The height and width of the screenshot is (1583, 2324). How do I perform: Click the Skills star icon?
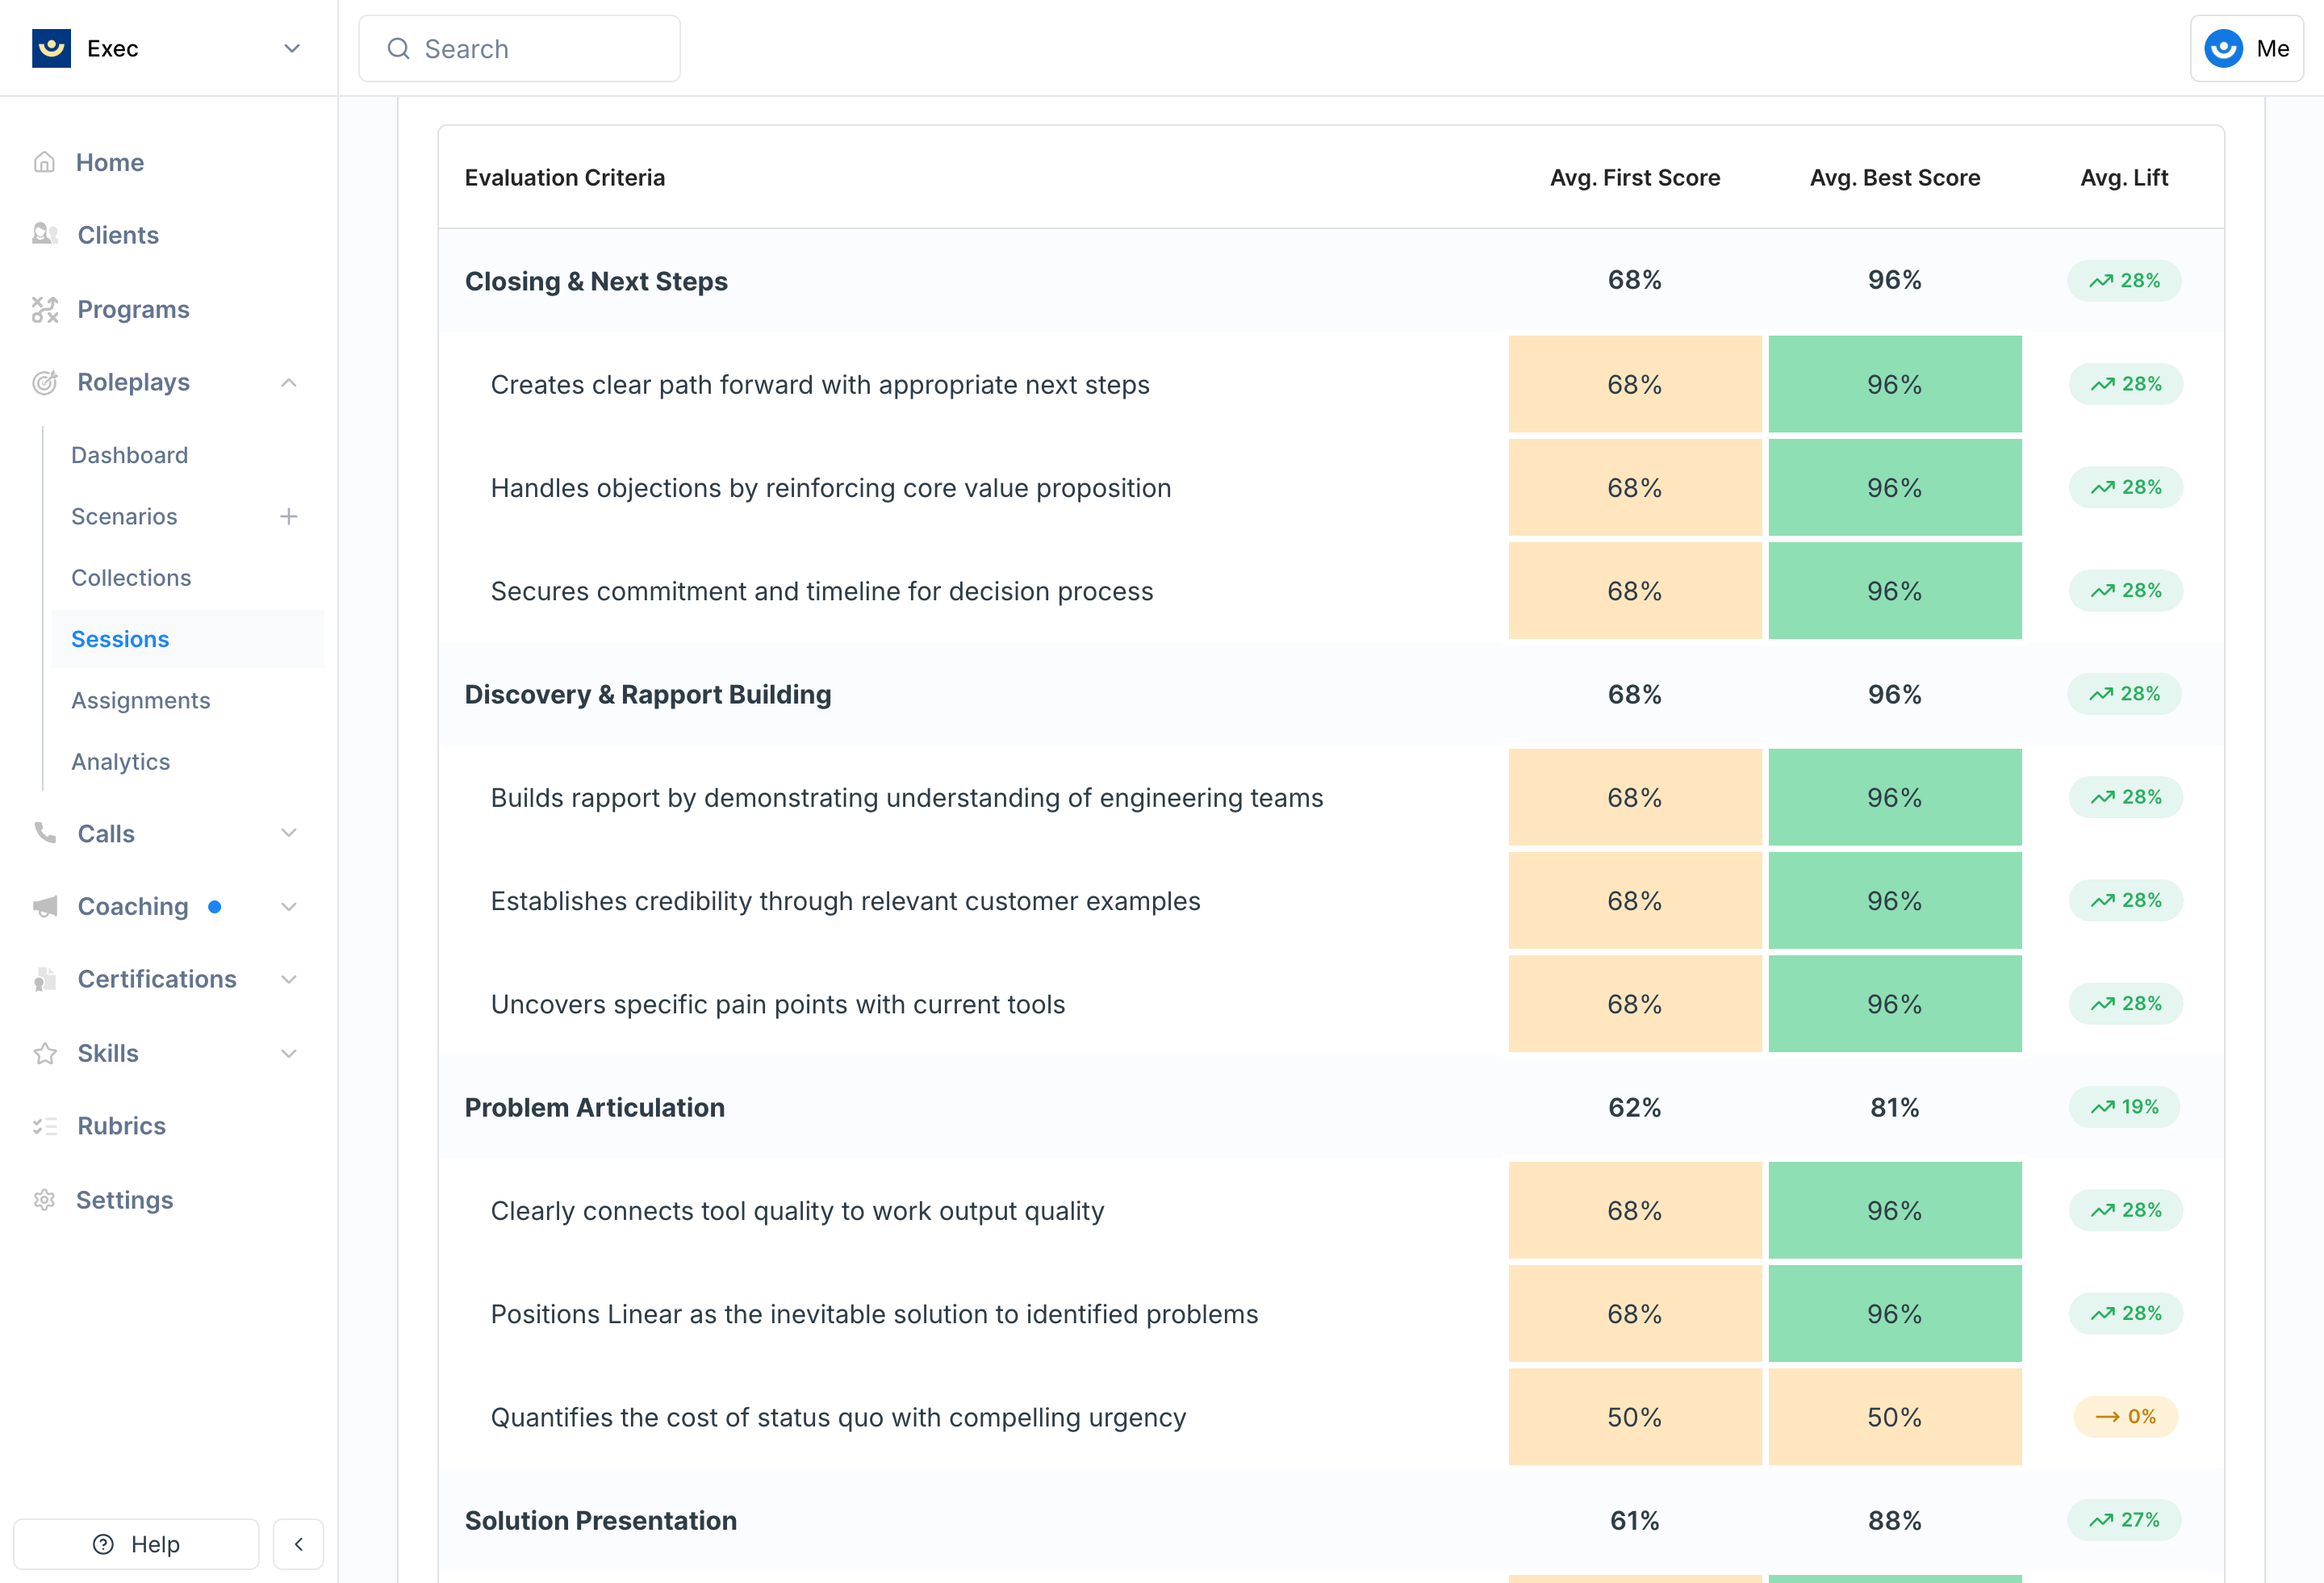pos(45,1053)
